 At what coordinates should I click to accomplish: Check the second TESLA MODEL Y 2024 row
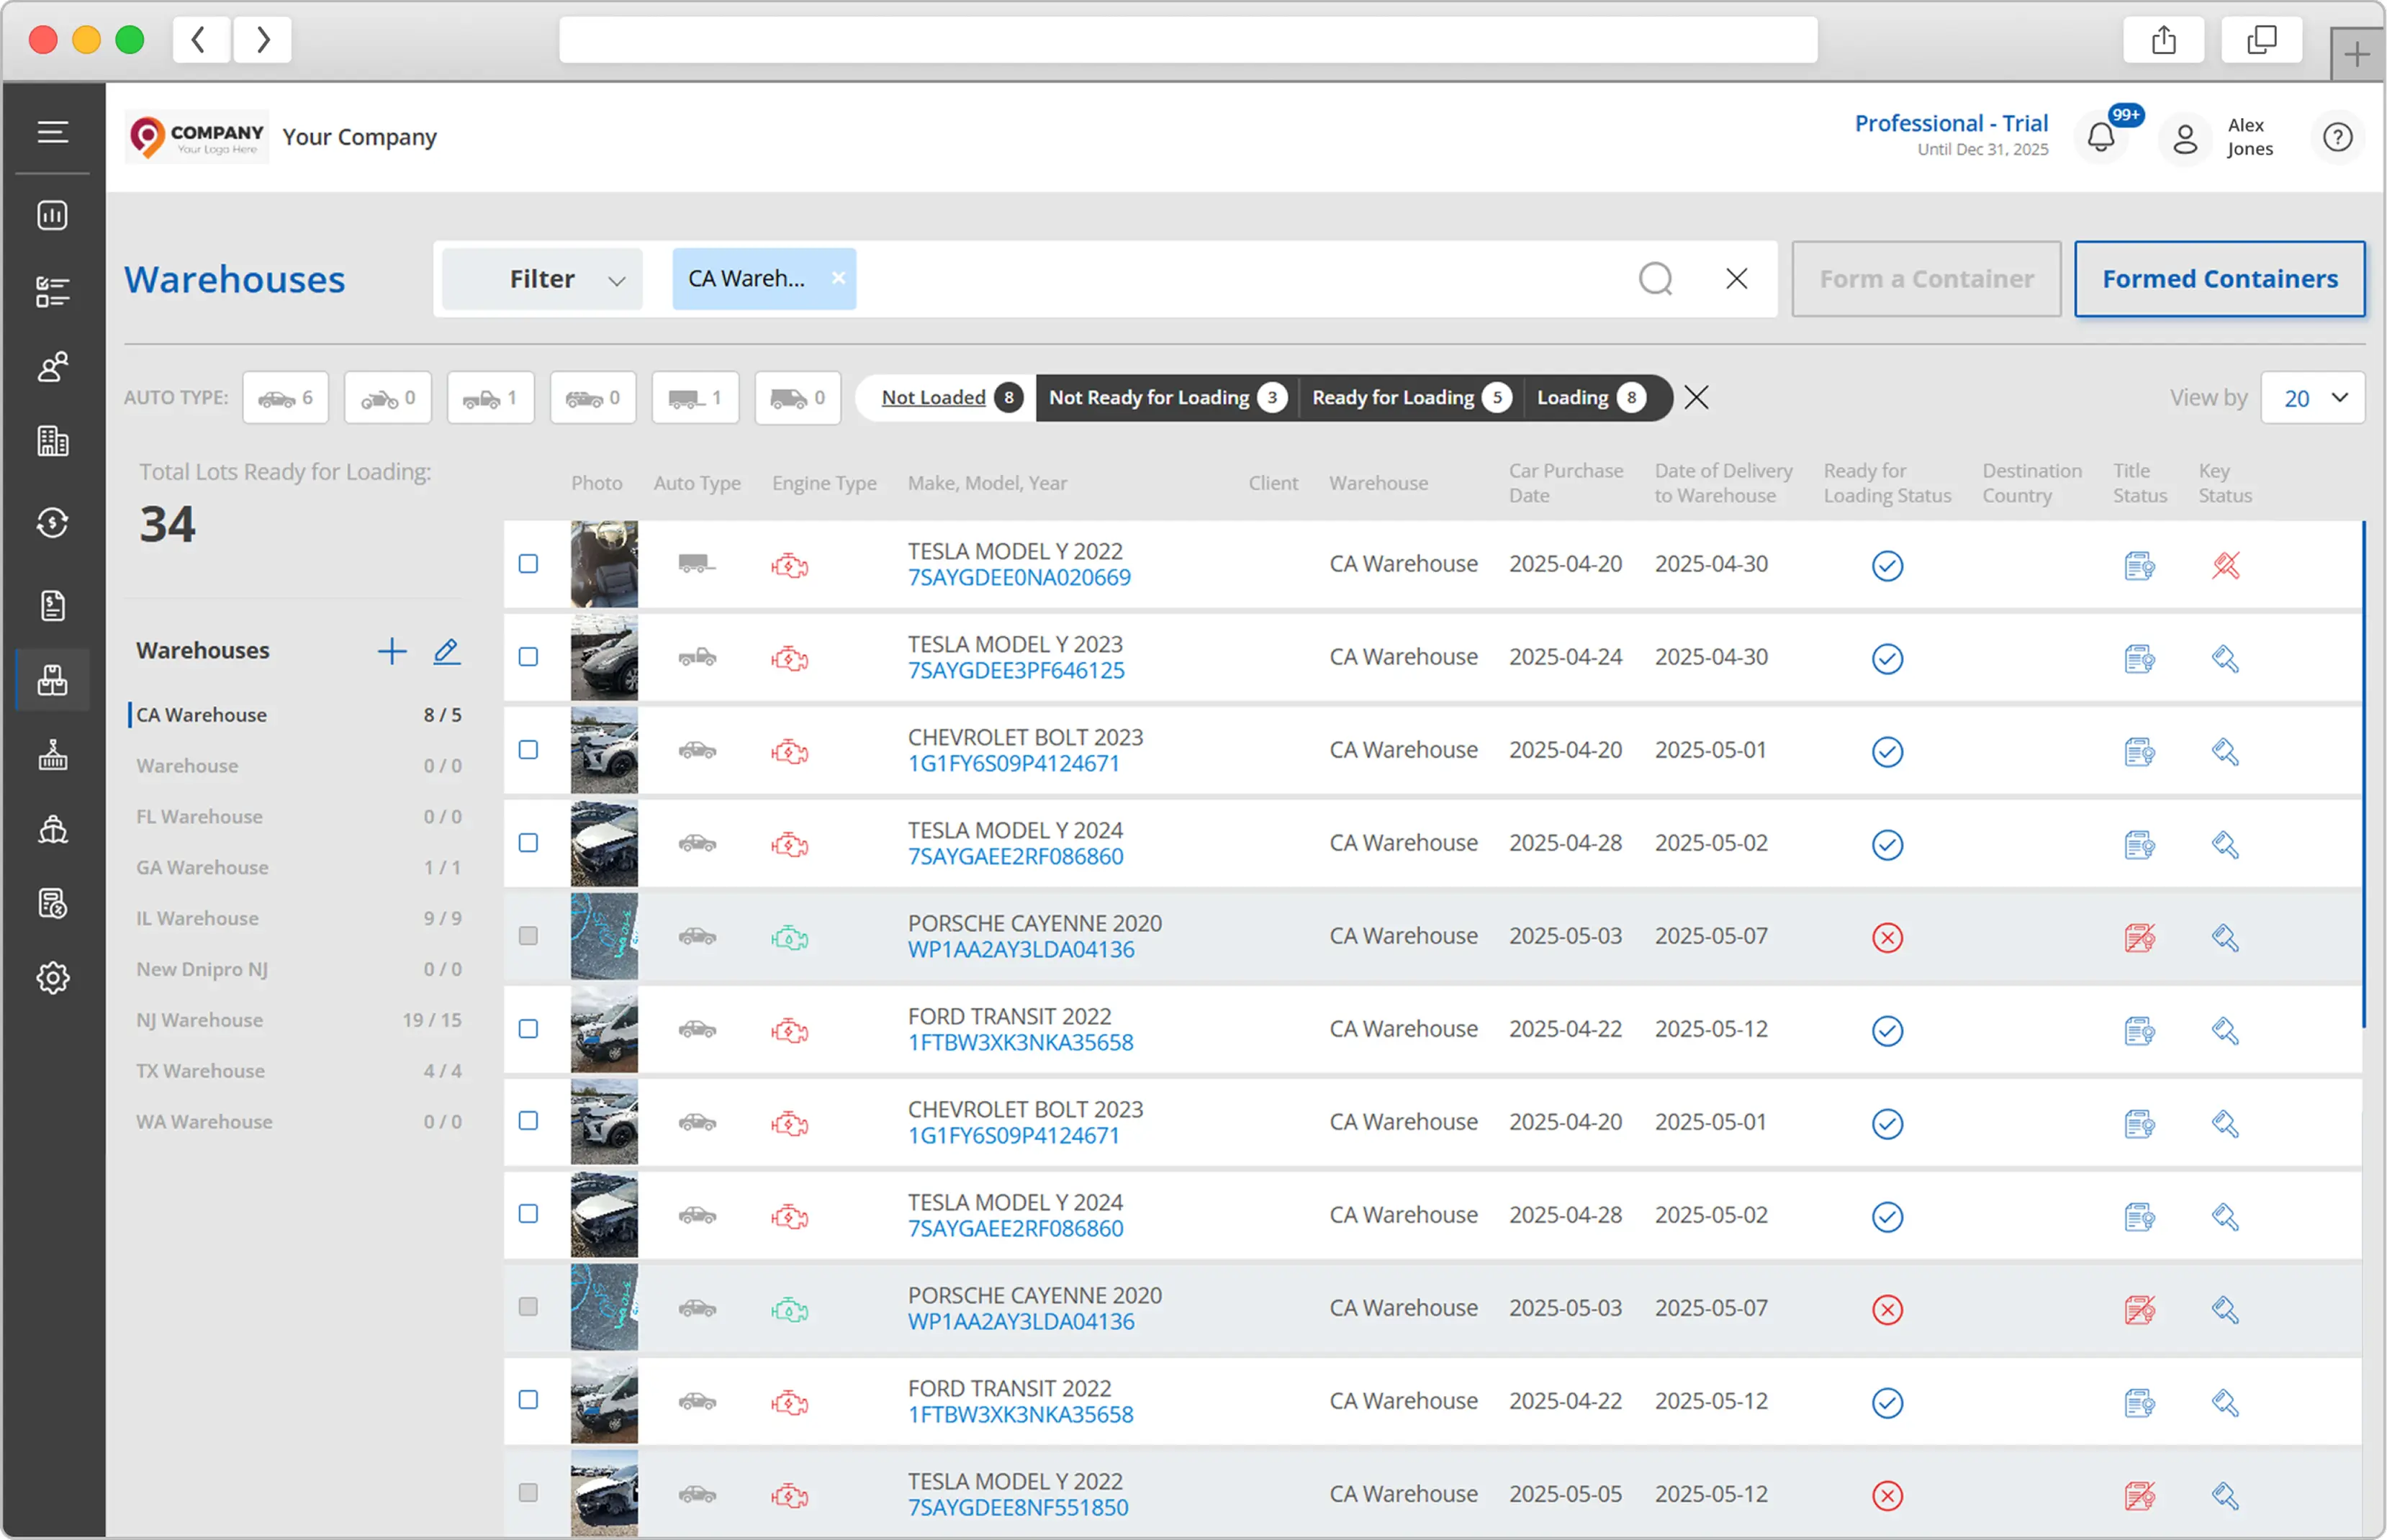(x=529, y=1214)
